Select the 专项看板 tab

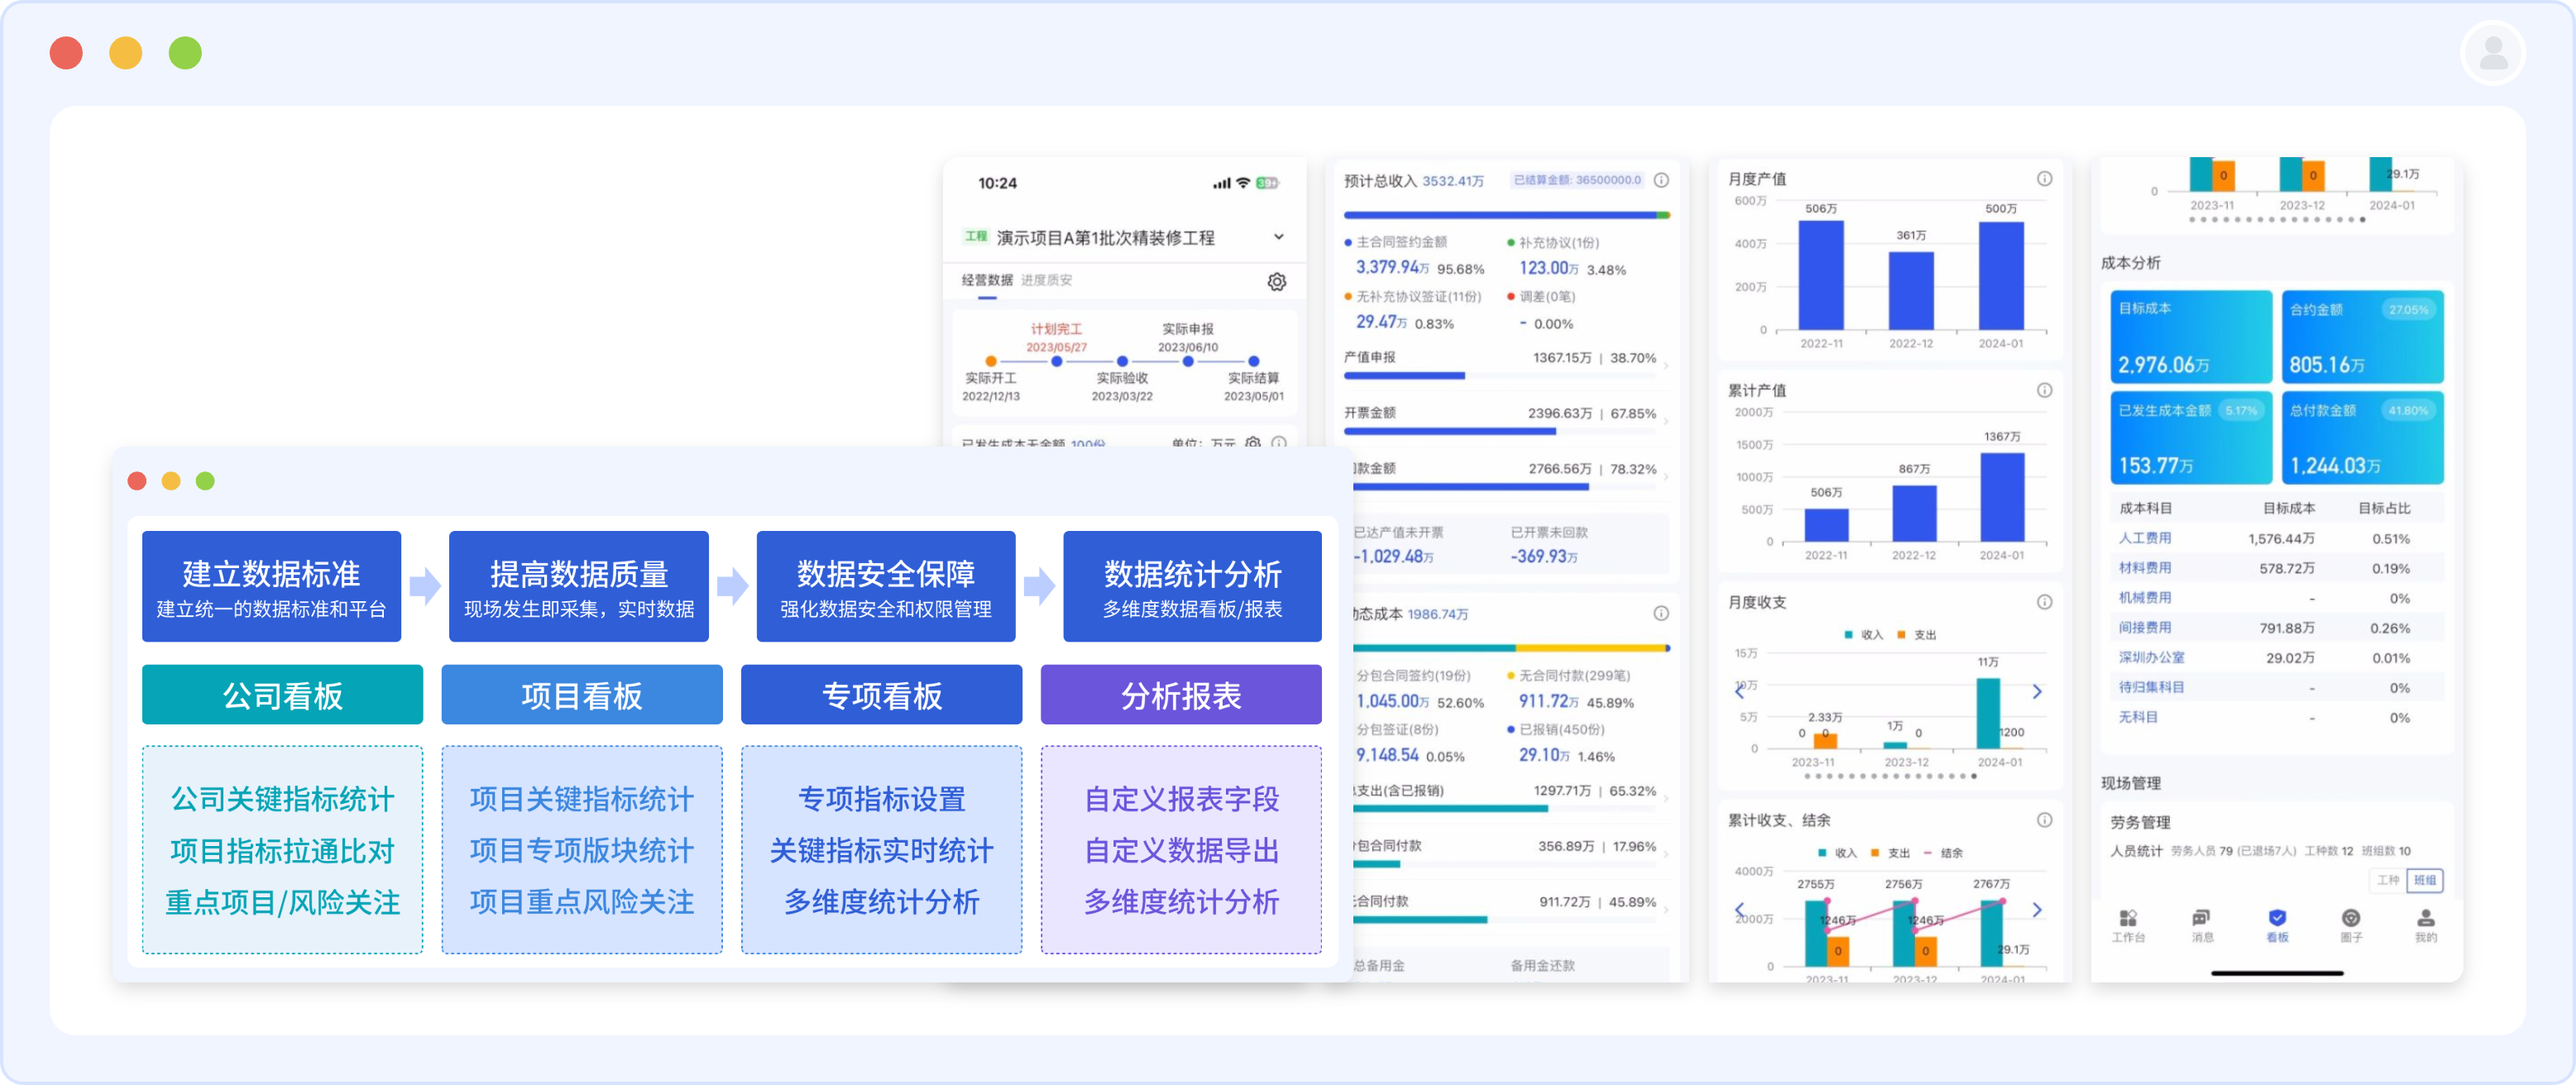click(x=882, y=695)
